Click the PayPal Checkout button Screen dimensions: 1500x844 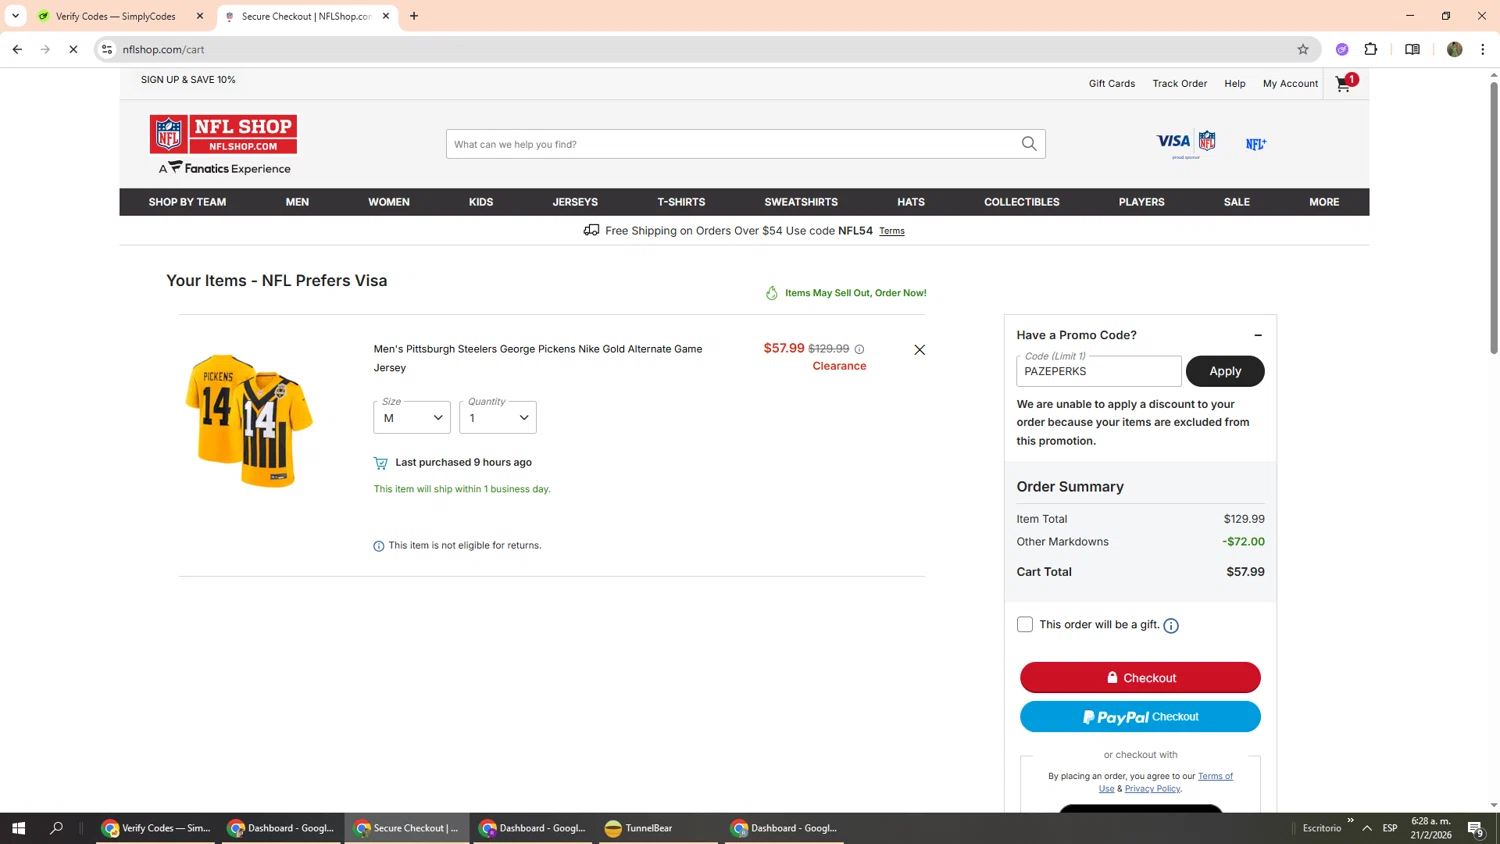coord(1140,717)
